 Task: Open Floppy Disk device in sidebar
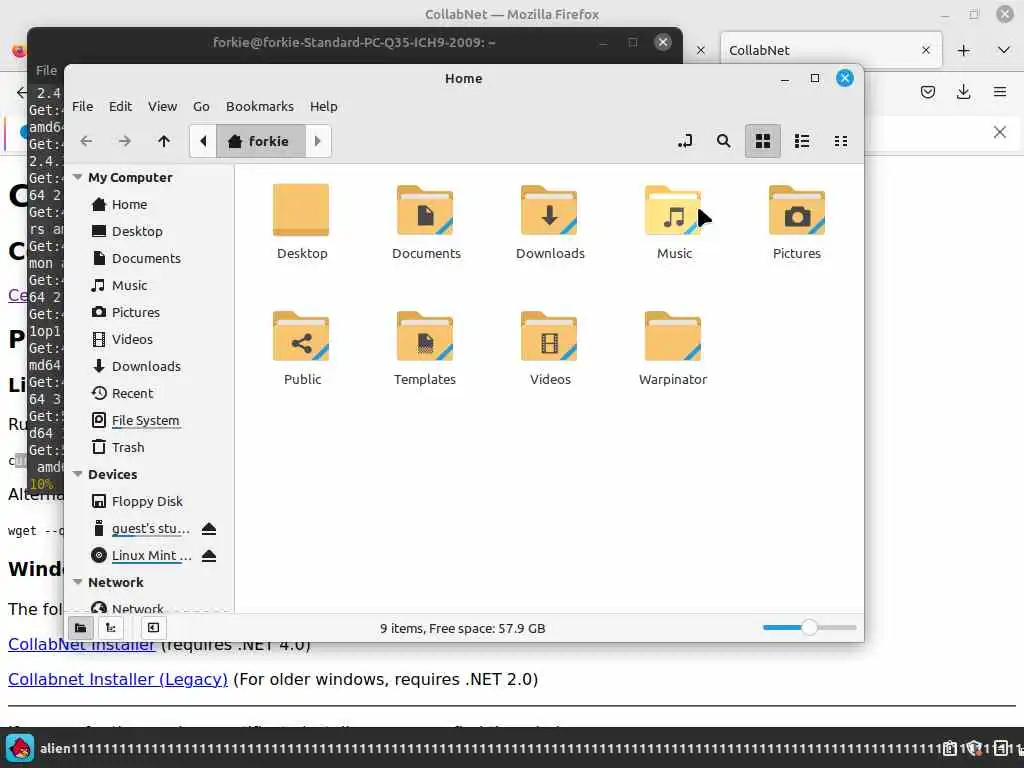tap(147, 501)
